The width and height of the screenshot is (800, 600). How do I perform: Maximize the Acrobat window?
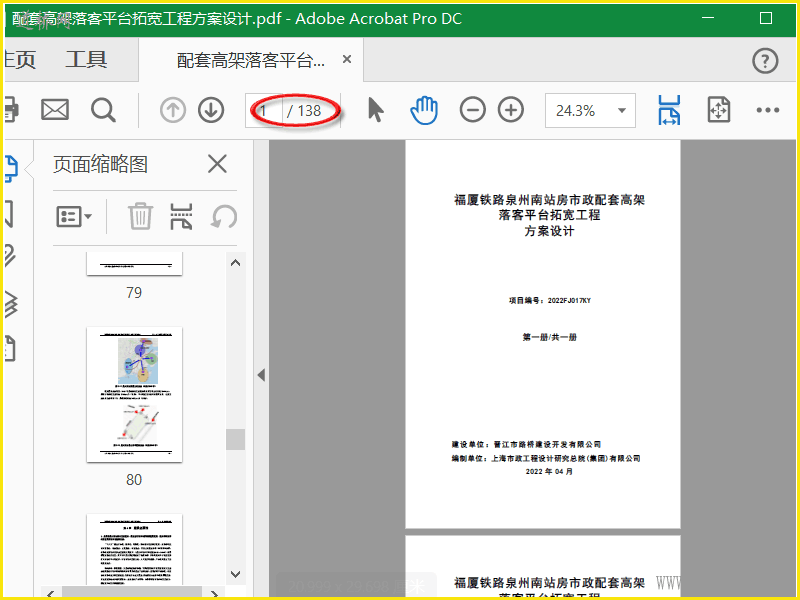pyautogui.click(x=765, y=18)
